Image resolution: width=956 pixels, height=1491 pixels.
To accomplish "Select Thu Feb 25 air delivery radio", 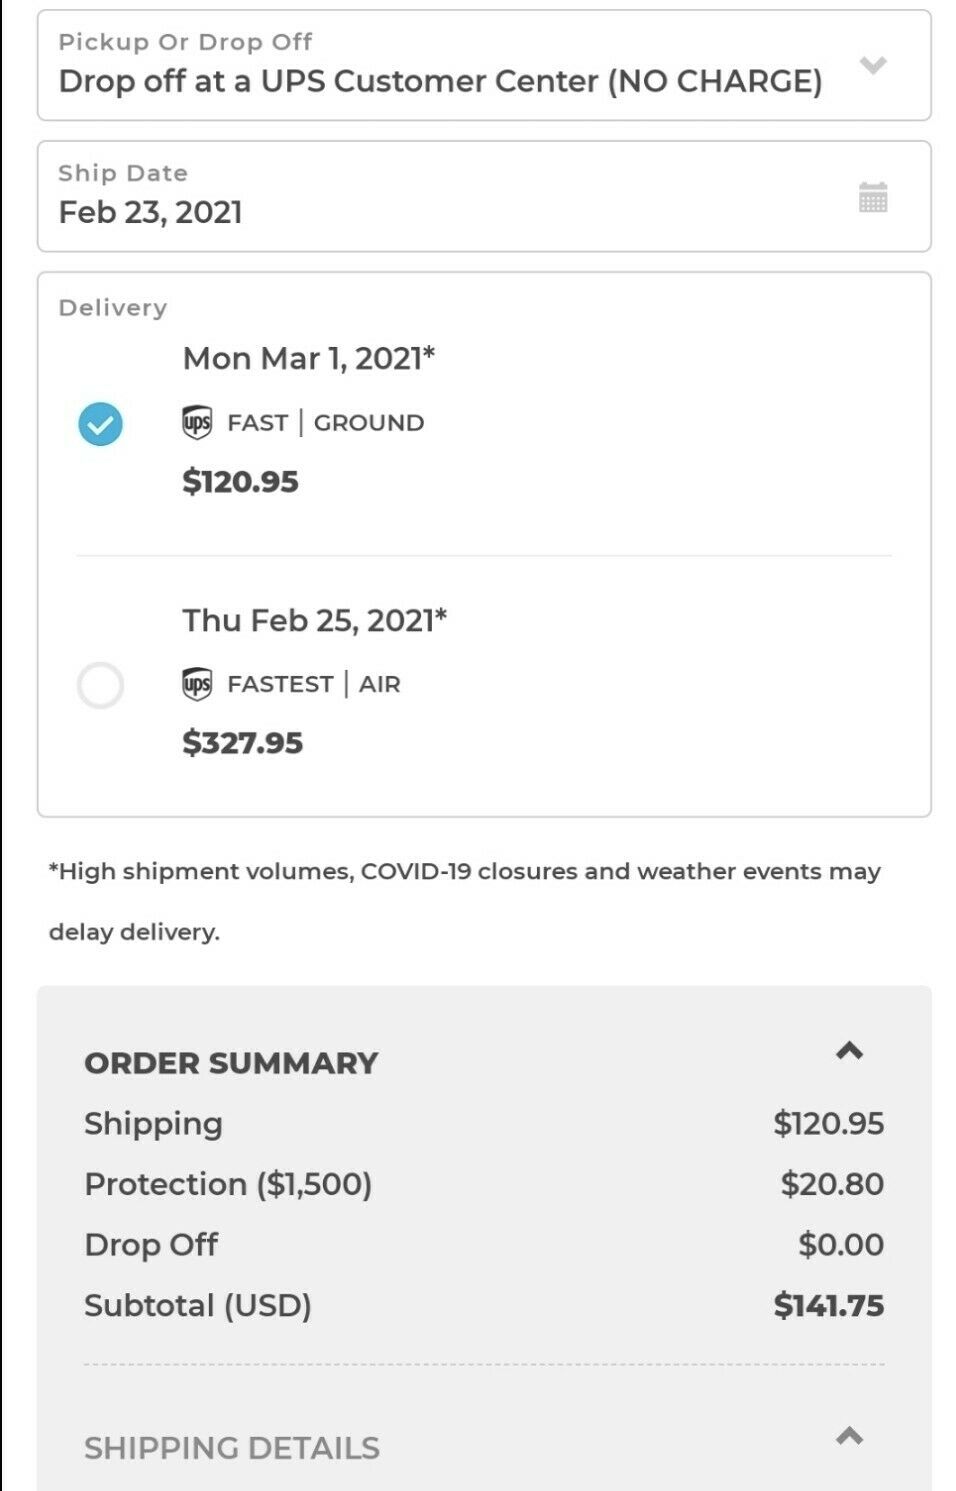I will coord(100,685).
